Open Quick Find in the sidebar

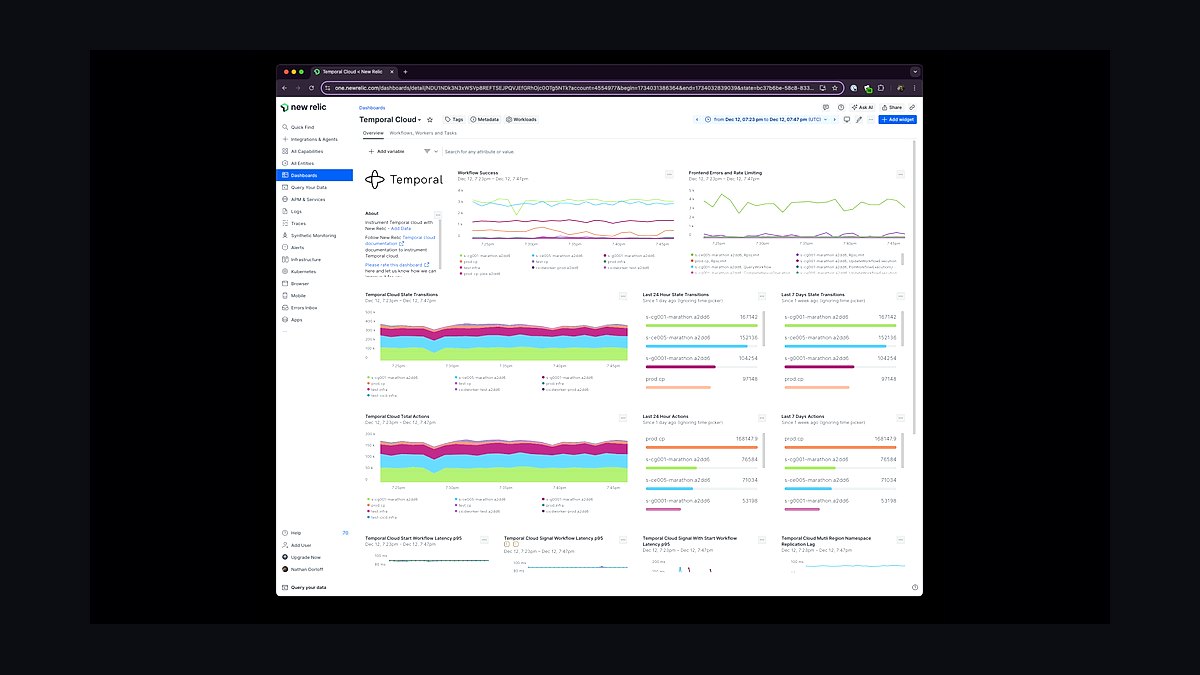(x=315, y=127)
